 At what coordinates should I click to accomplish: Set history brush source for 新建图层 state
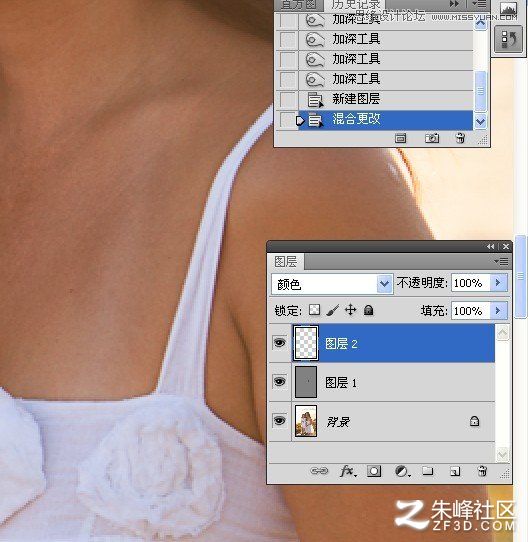287,100
